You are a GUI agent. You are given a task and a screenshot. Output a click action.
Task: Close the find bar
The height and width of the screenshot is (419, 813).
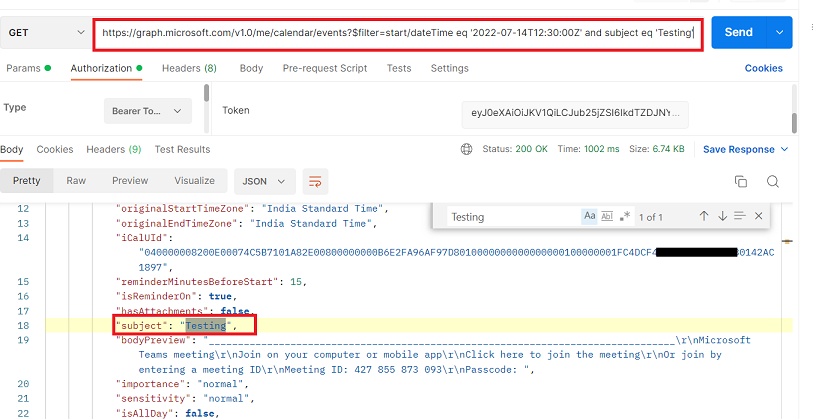pyautogui.click(x=759, y=216)
